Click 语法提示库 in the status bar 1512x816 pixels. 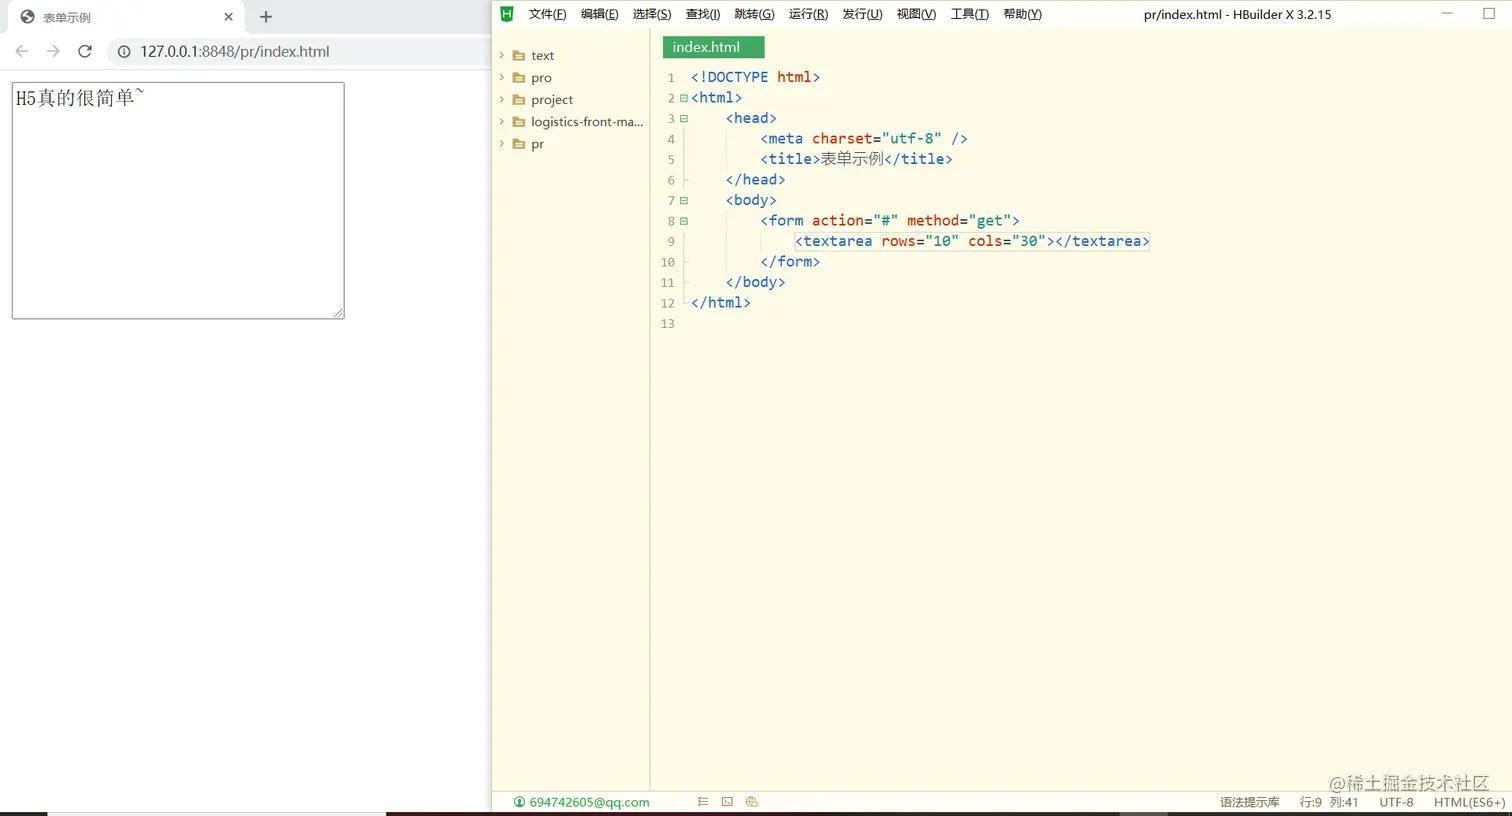point(1249,802)
